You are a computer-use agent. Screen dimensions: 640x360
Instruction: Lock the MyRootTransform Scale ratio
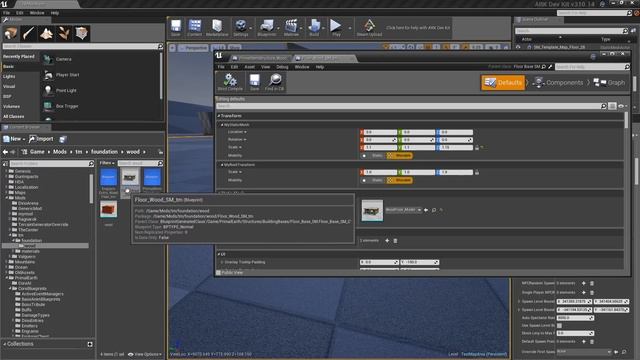coord(477,172)
